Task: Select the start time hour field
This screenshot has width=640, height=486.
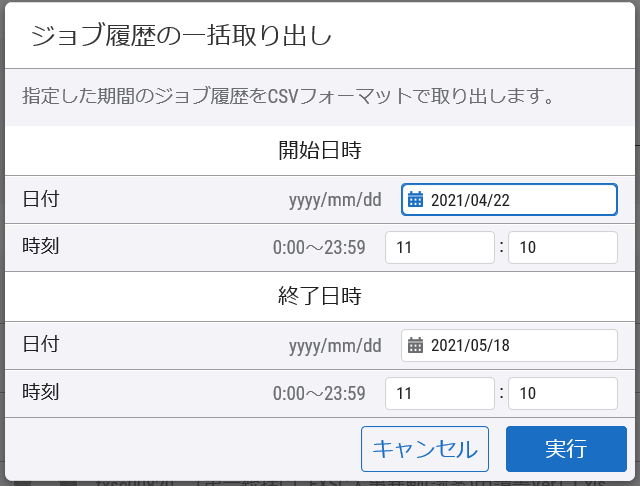Action: tap(440, 247)
